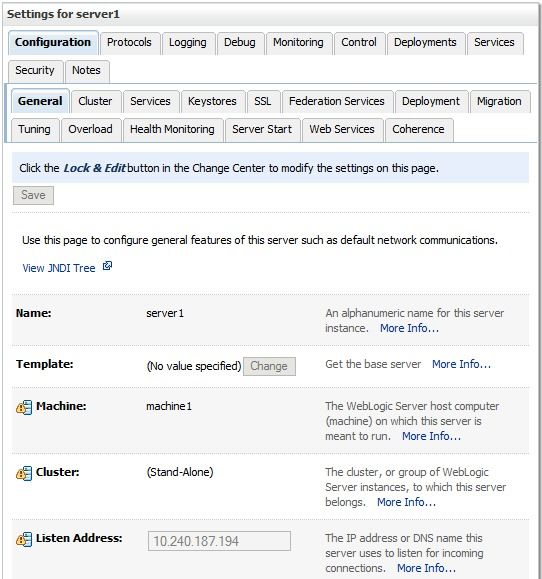Open the Health Monitoring subtab
The width and height of the screenshot is (542, 579).
point(172,130)
